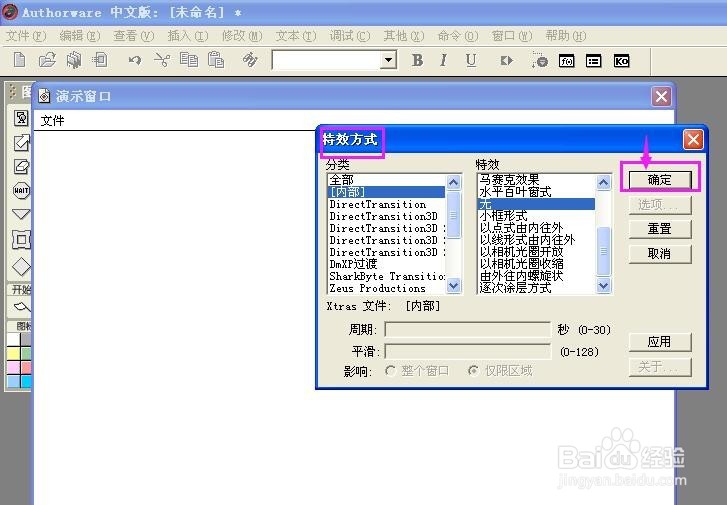Select the Motion icon in icon palette
The height and width of the screenshot is (505, 727).
coord(21,142)
